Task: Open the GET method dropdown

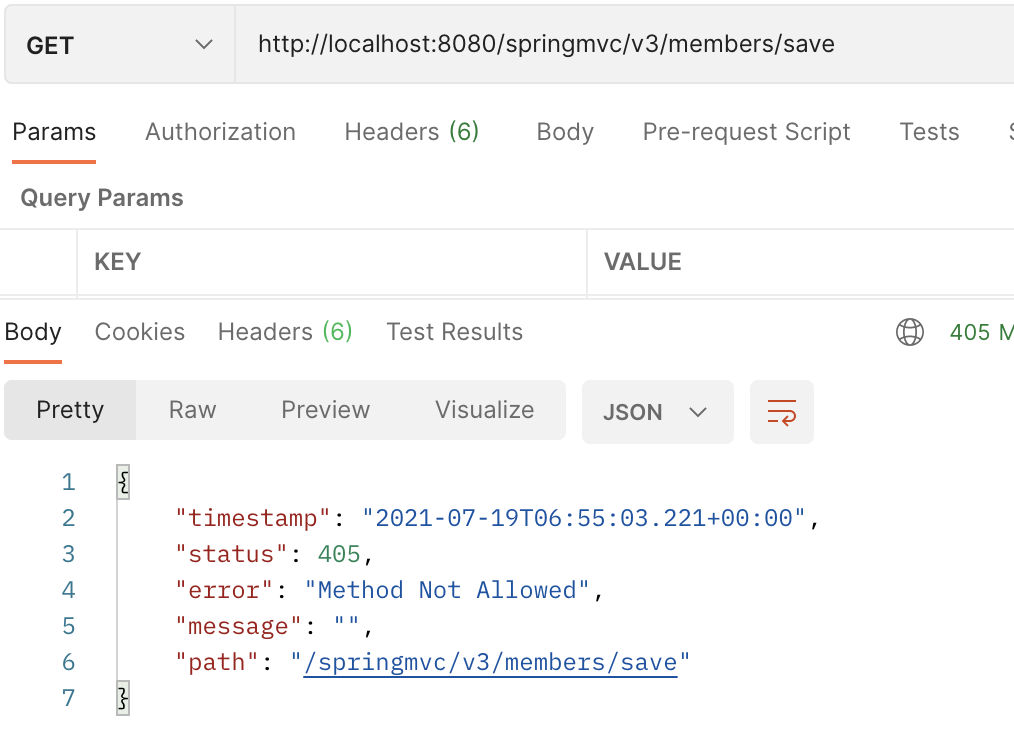Action: 120,45
